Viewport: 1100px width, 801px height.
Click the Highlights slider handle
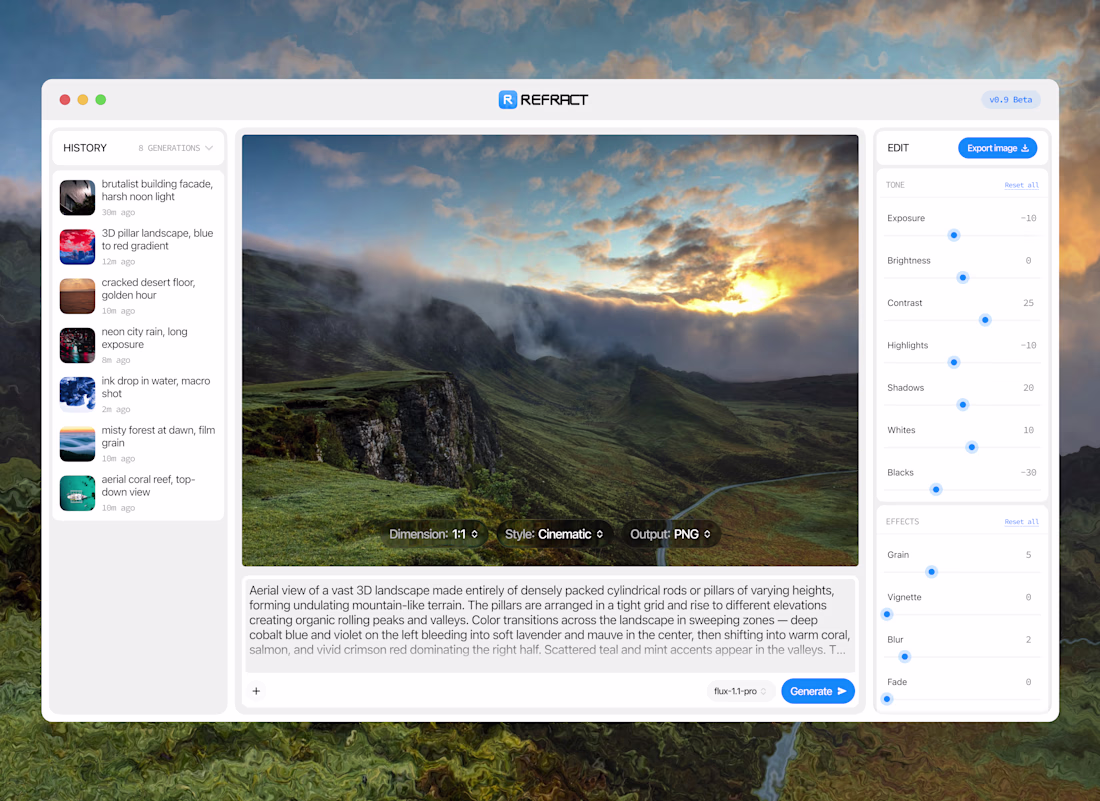point(953,363)
